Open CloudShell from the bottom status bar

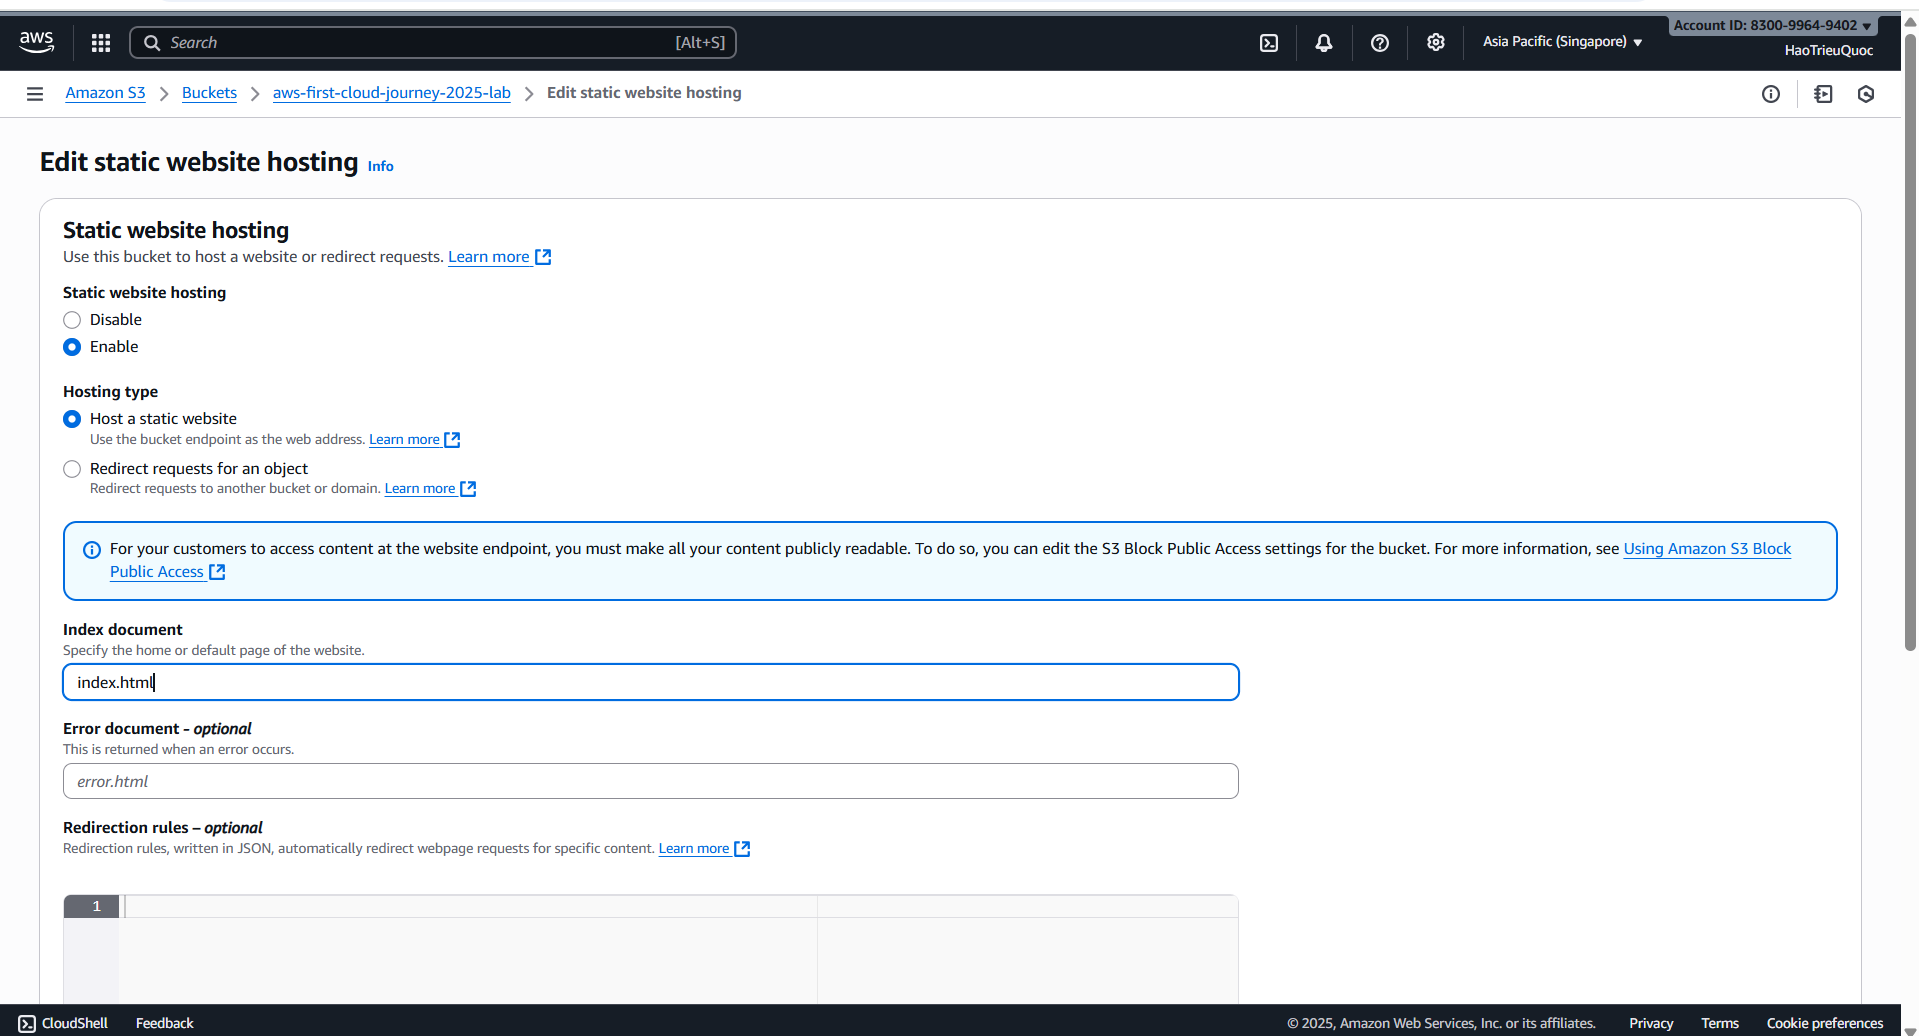(62, 1022)
